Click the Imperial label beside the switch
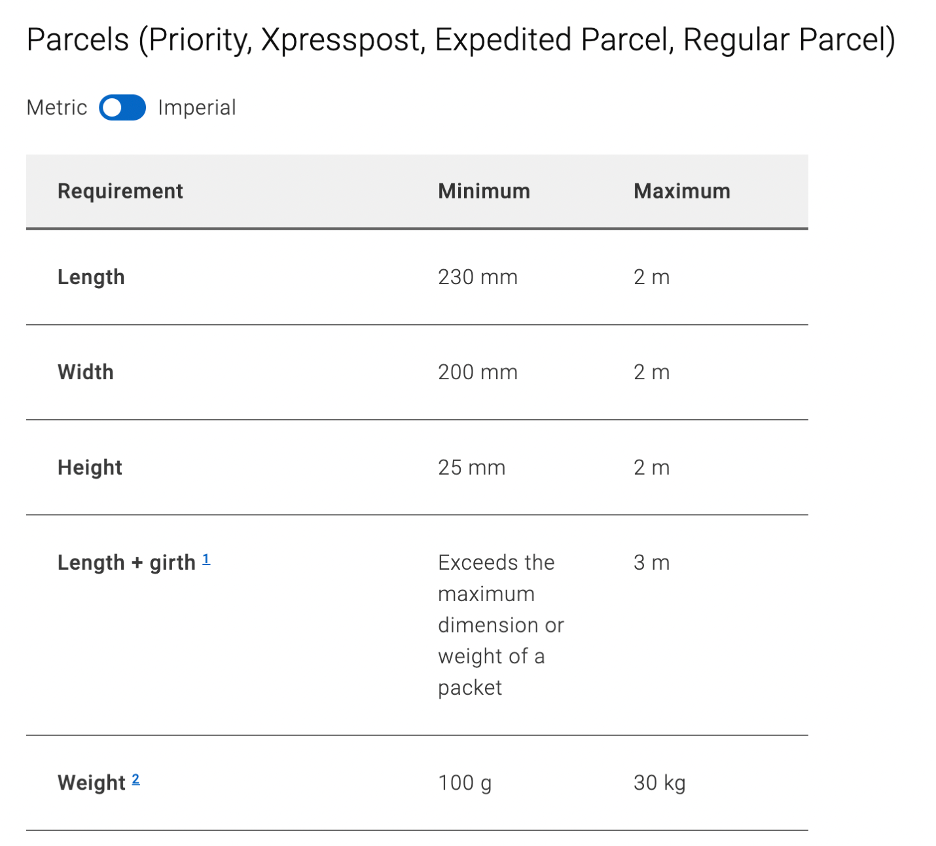Image resolution: width=936 pixels, height=846 pixels. [197, 108]
